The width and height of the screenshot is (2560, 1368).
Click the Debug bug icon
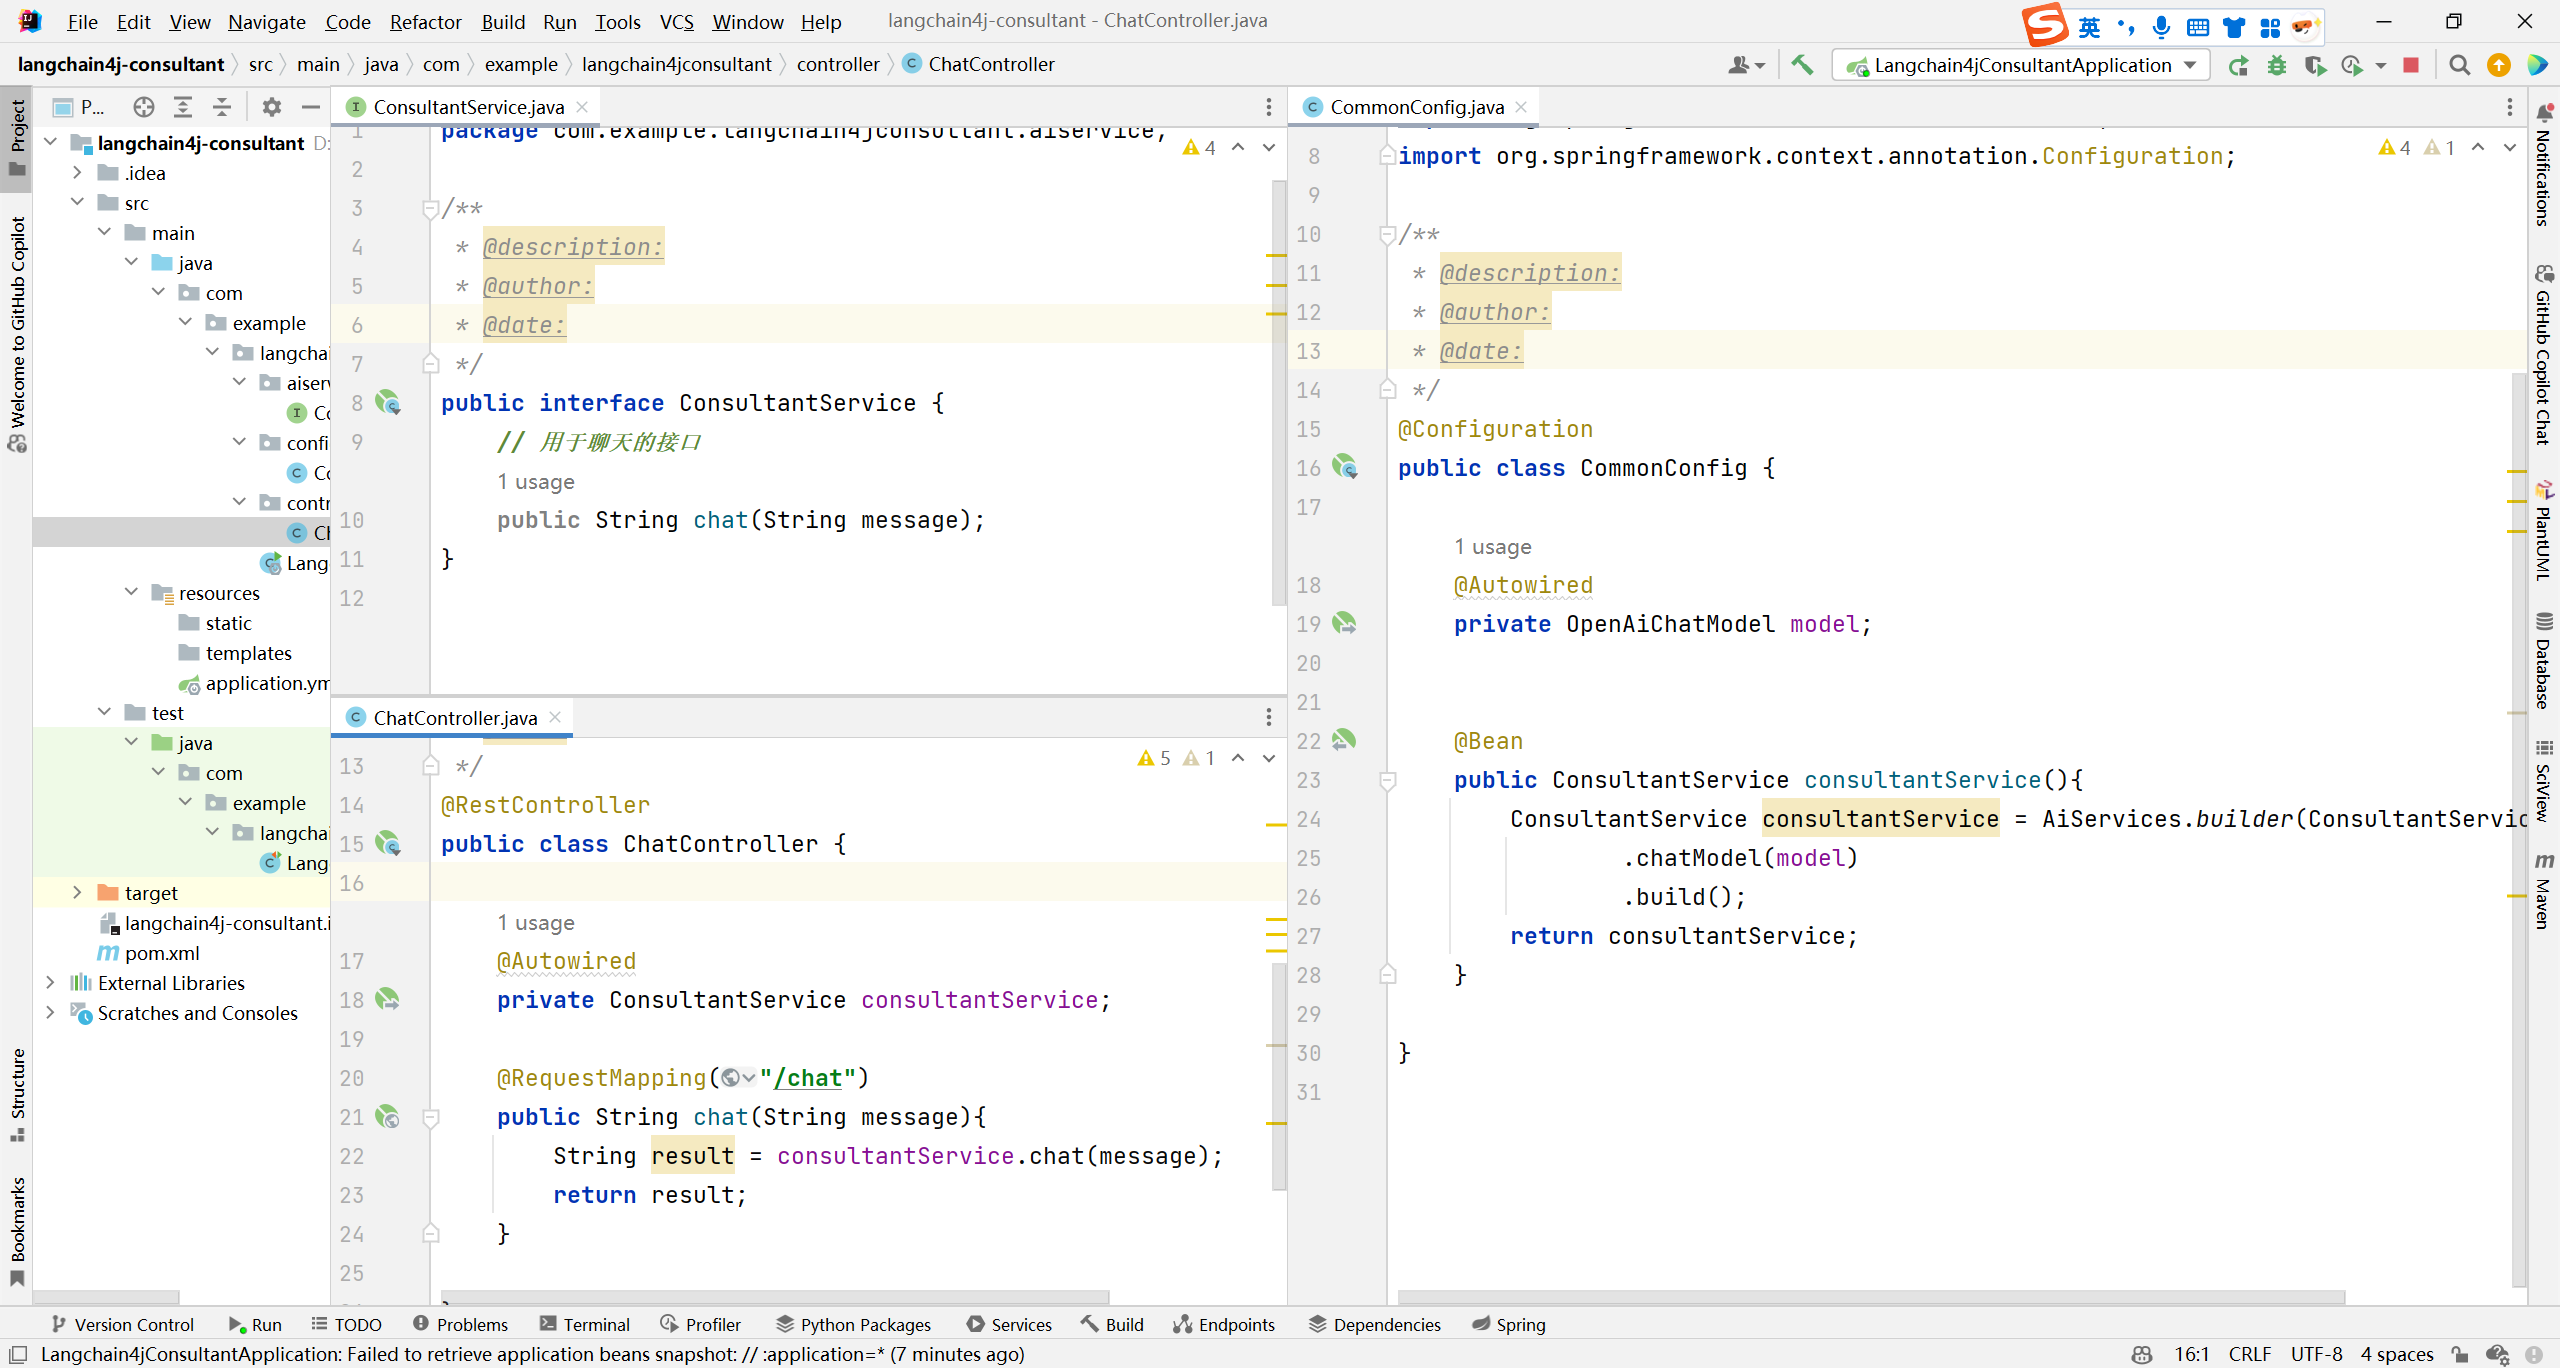tap(2277, 65)
